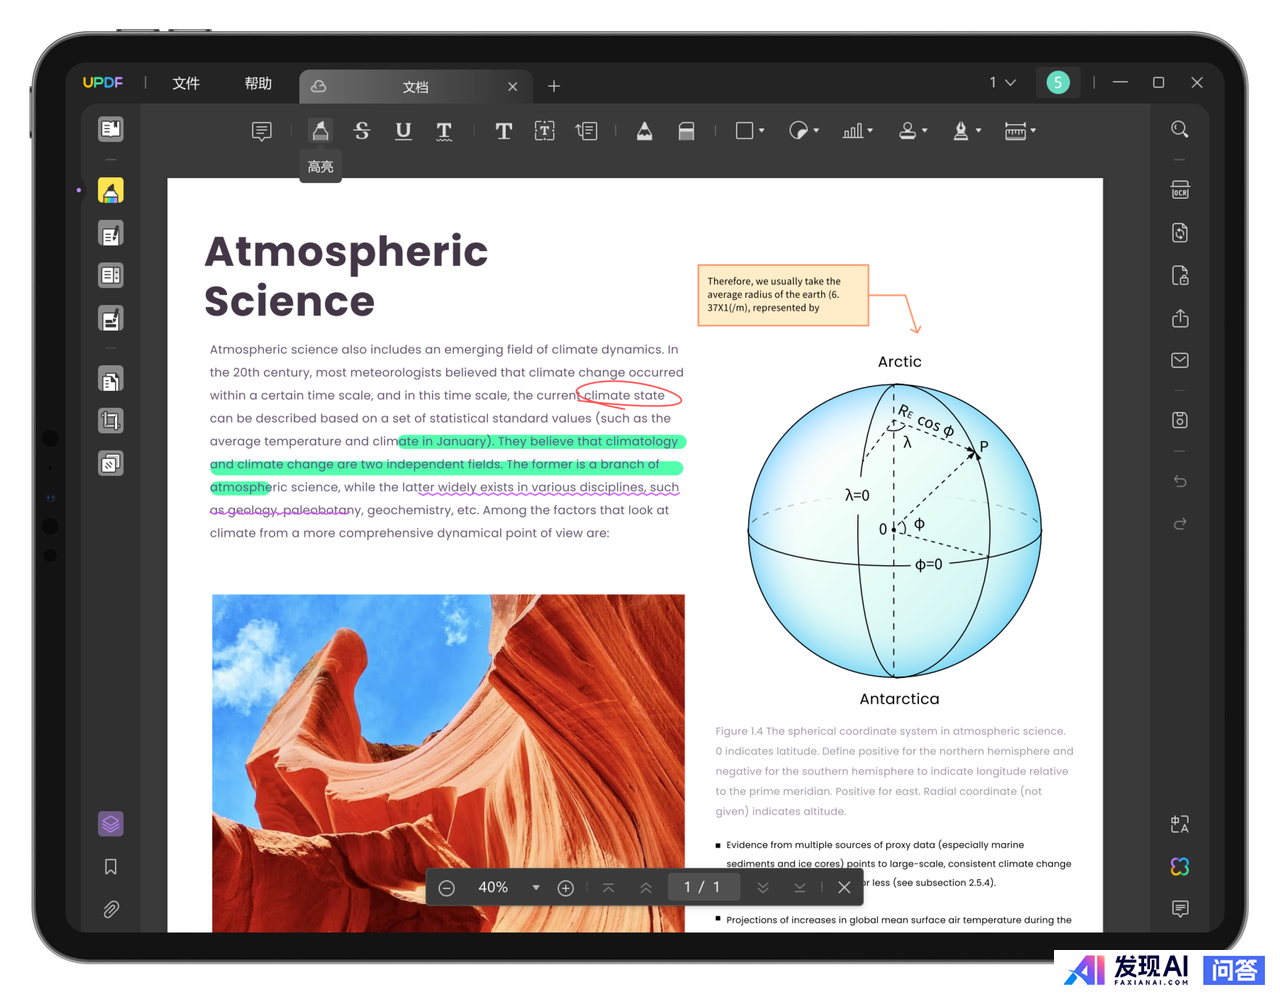Select the text callout tool
The image size is (1280, 995).
pyautogui.click(x=587, y=131)
